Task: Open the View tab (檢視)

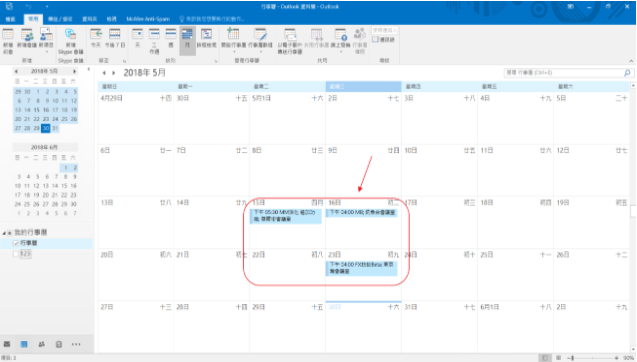Action: tap(112, 19)
